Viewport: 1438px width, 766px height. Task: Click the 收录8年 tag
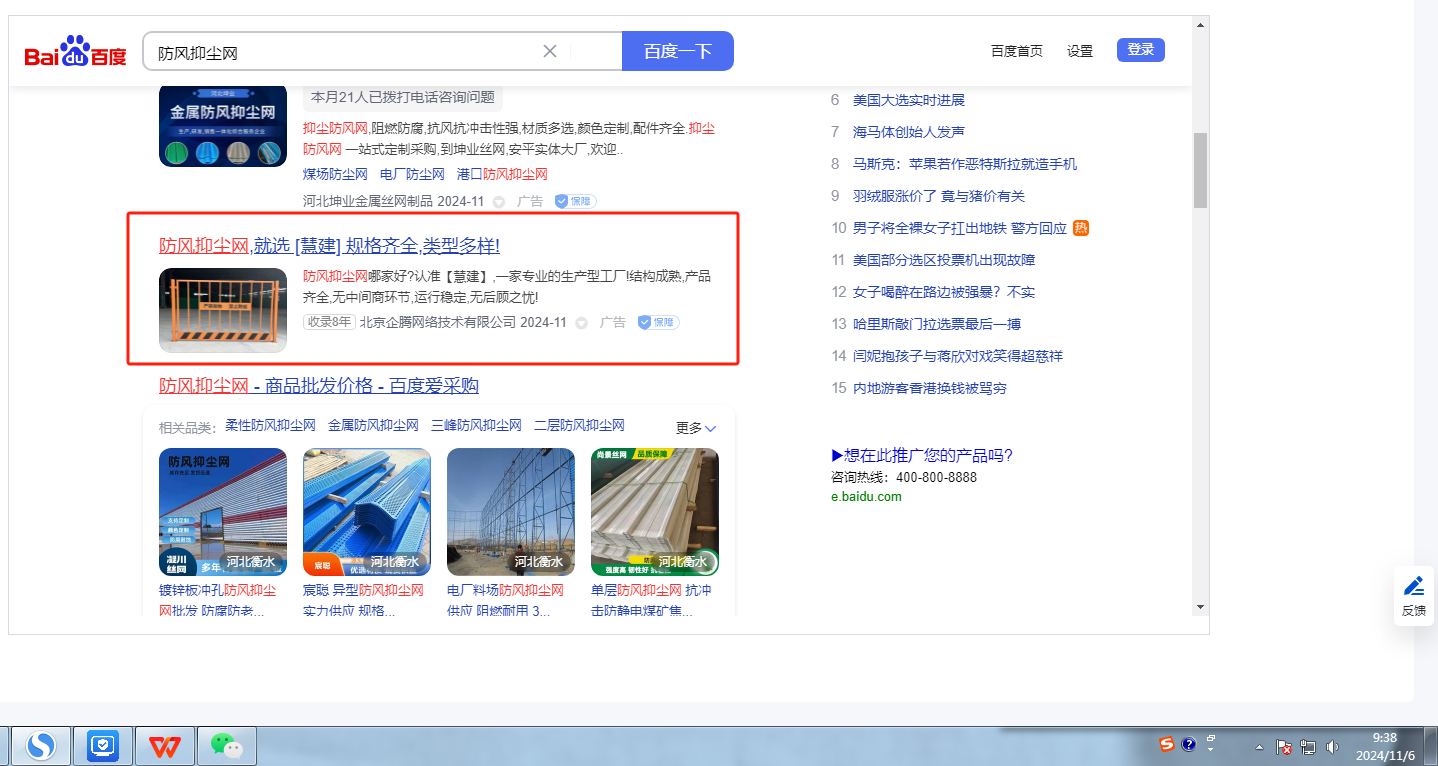[329, 322]
